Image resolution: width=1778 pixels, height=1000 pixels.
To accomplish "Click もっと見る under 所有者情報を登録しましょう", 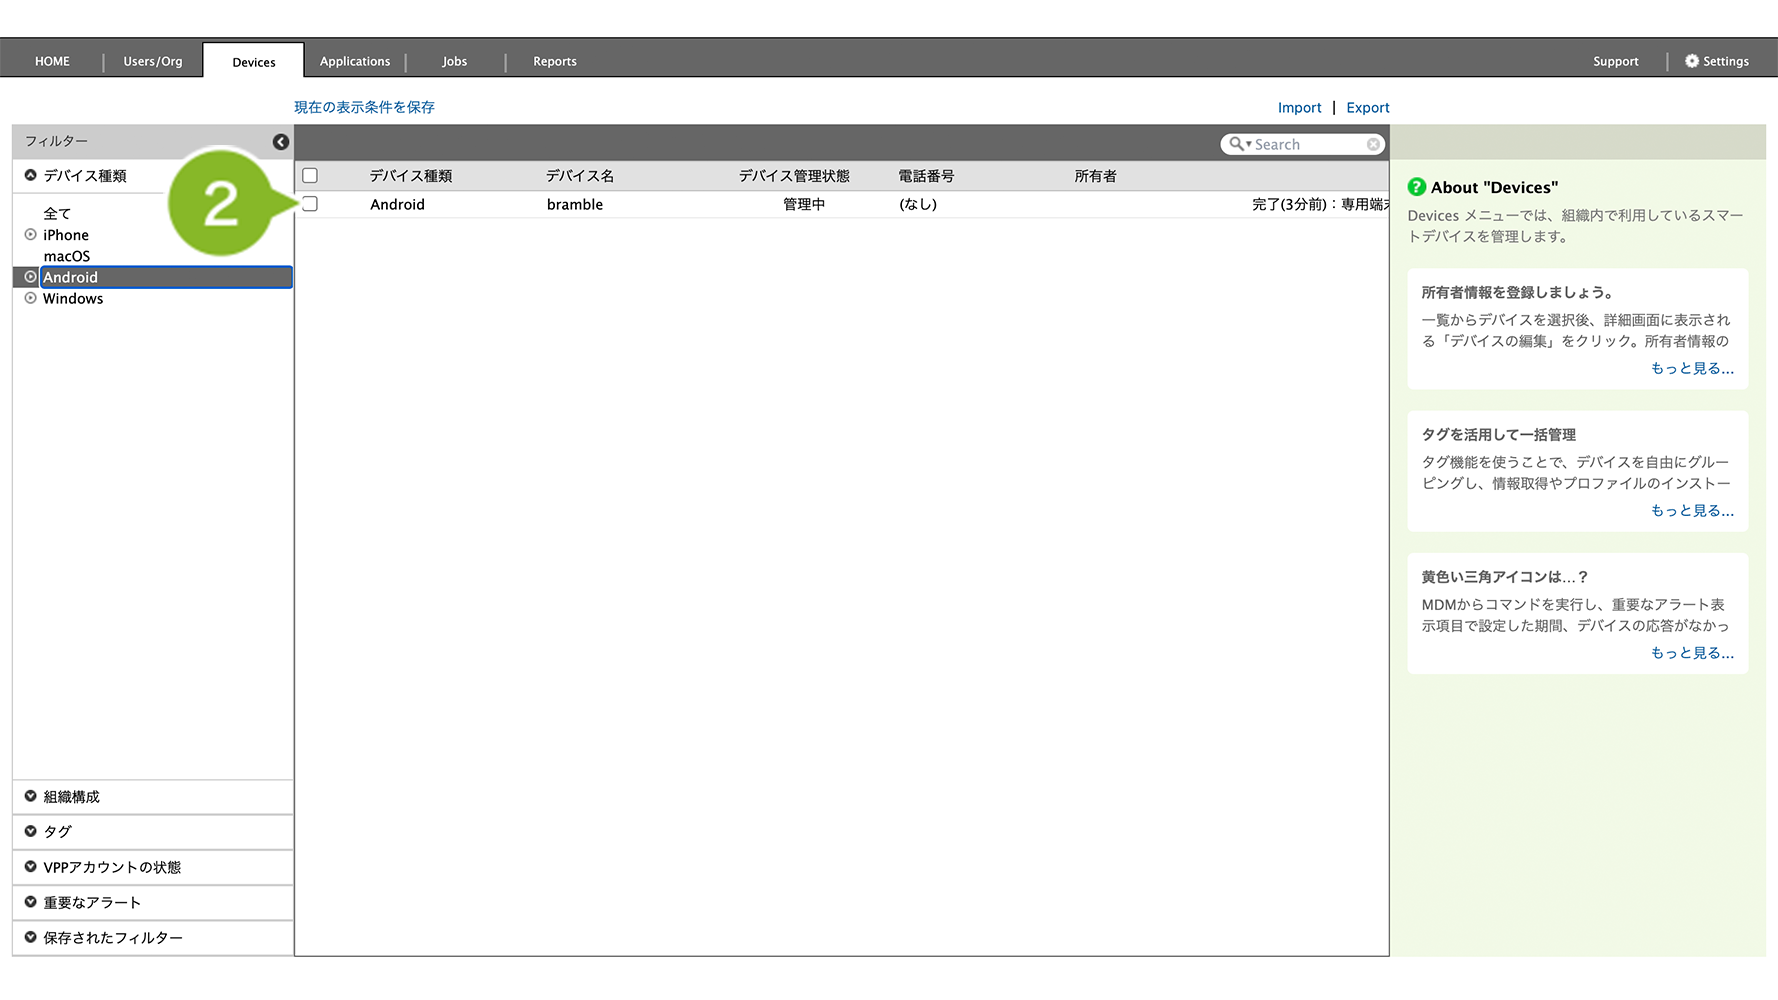I will point(1692,368).
